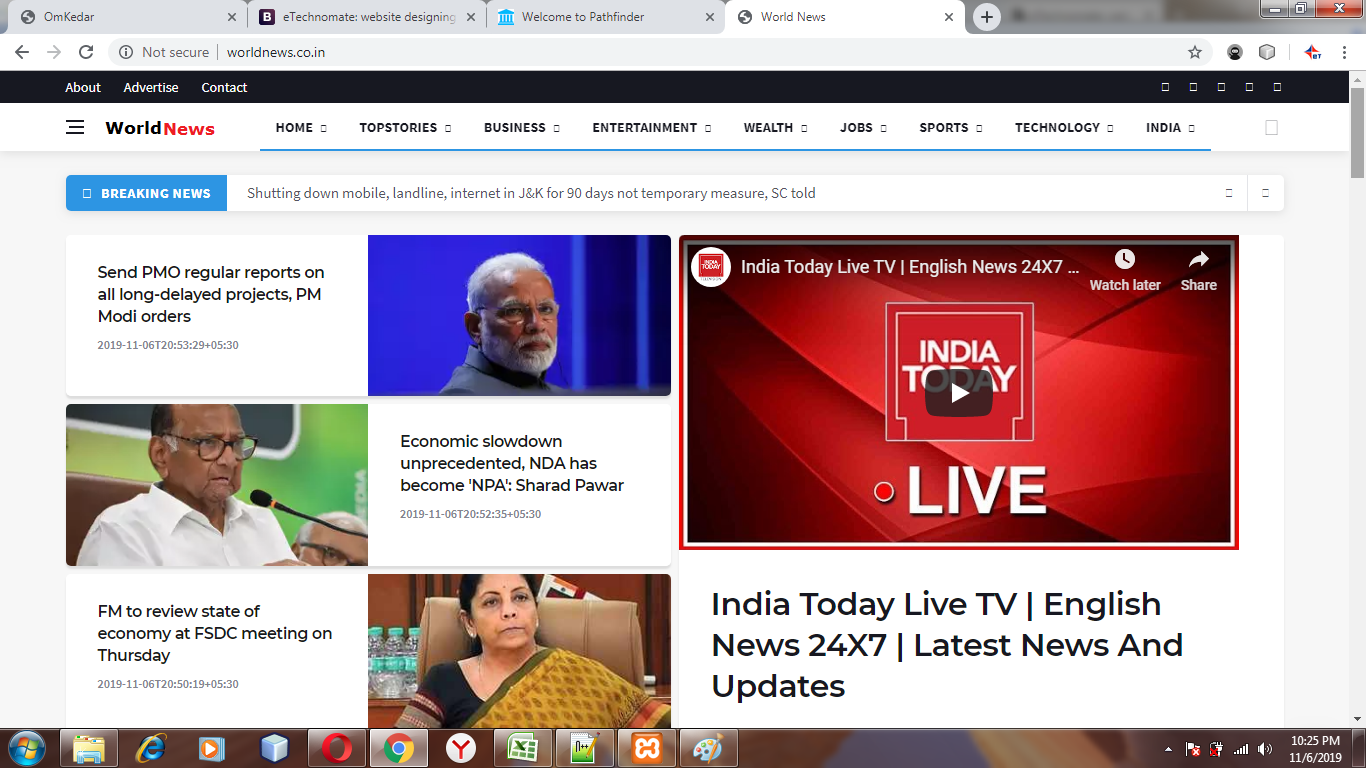Expand the TOPSTORIES dropdown
Screen dimensions: 1366x768
pos(405,127)
